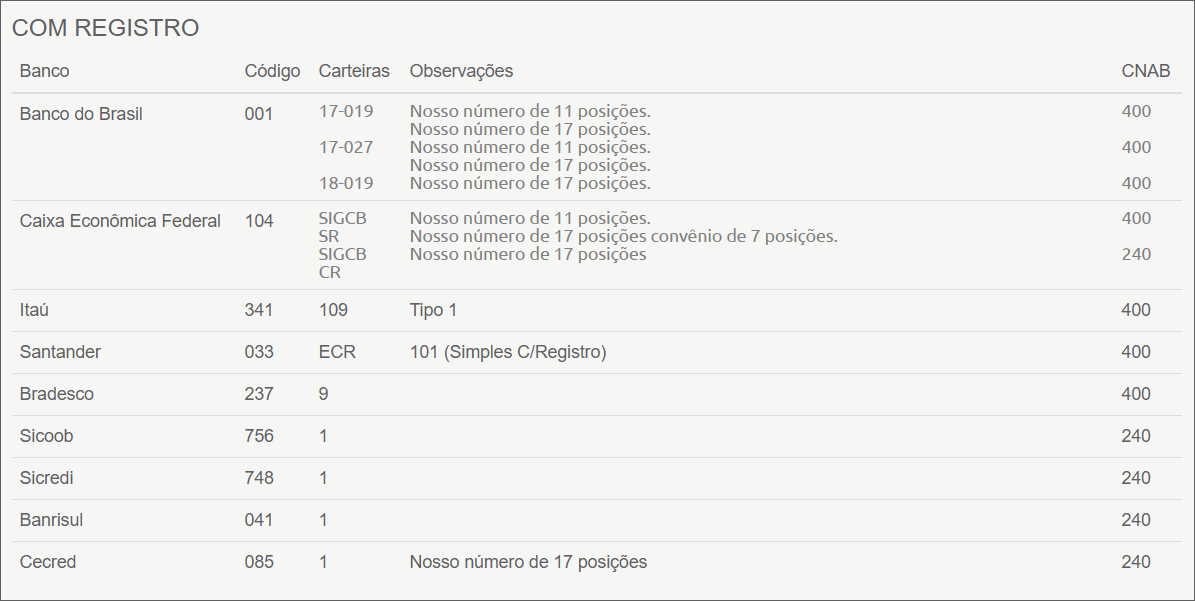
Task: Click the "101 (Simples C/Registro)" observation
Action: tap(508, 352)
